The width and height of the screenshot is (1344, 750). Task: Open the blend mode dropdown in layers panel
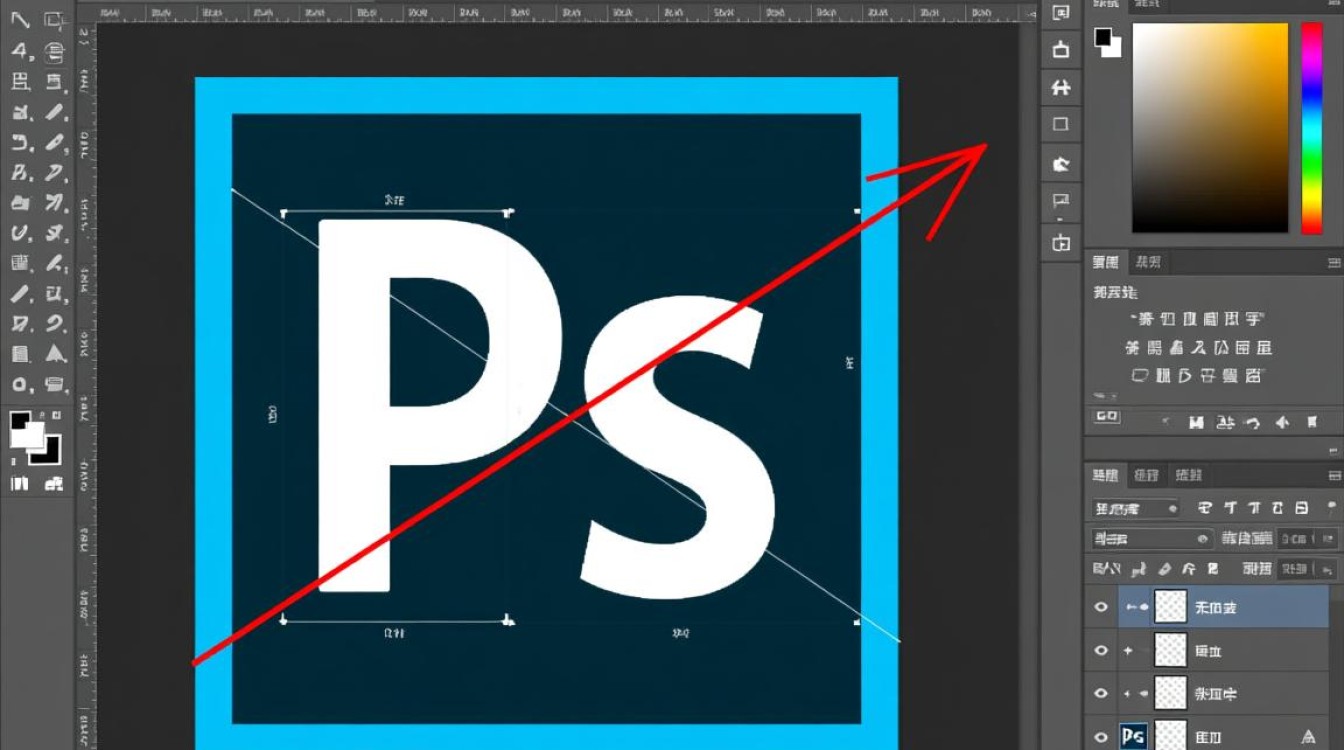pyautogui.click(x=1150, y=539)
